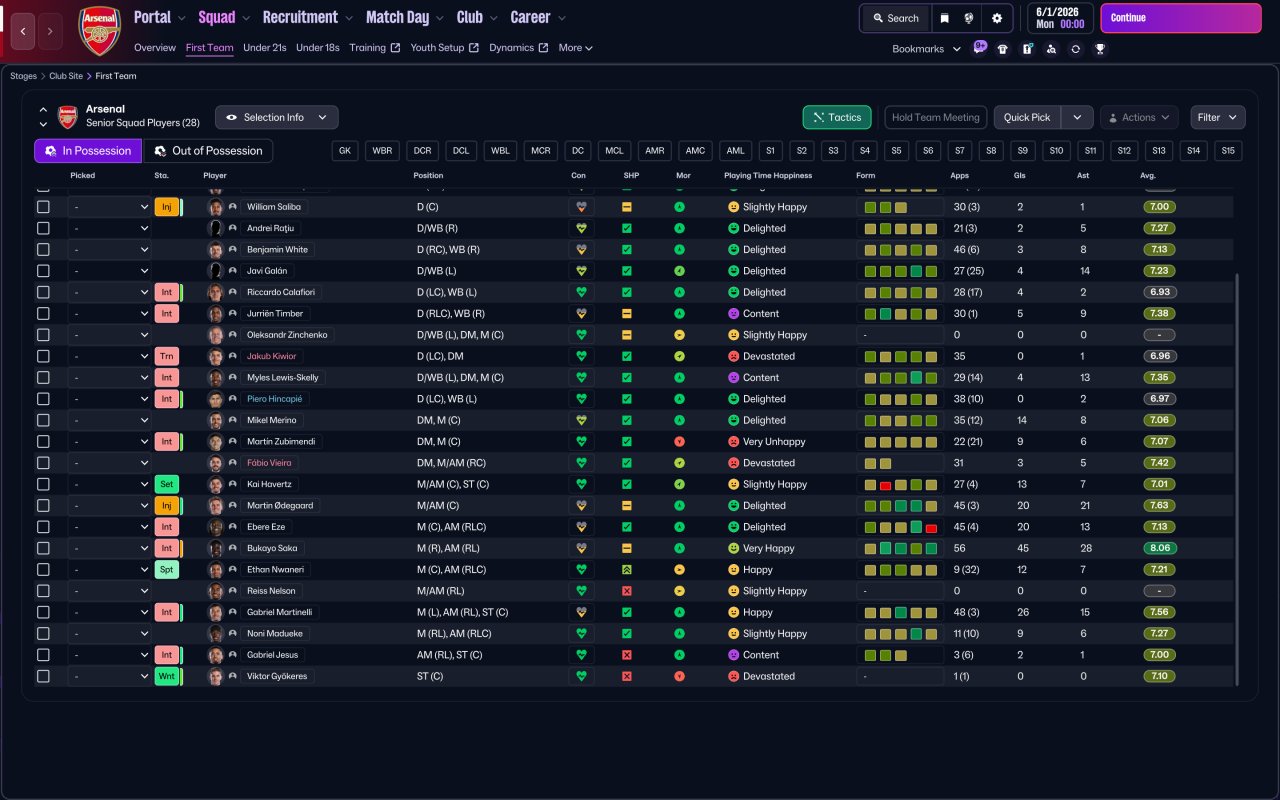Click William Saliba's injury status badge
The width and height of the screenshot is (1280, 800).
(167, 207)
